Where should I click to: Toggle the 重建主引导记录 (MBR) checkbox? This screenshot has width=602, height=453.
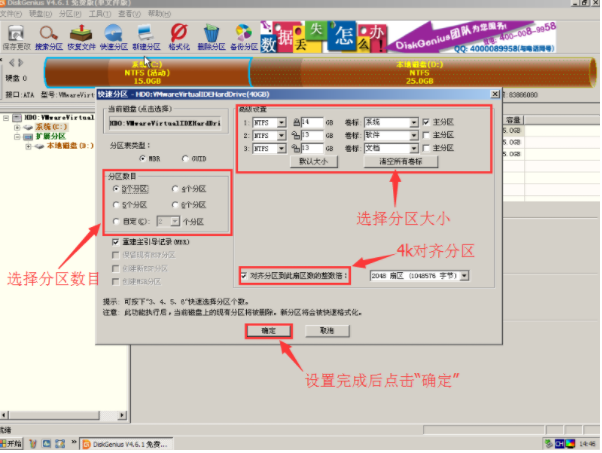117,242
